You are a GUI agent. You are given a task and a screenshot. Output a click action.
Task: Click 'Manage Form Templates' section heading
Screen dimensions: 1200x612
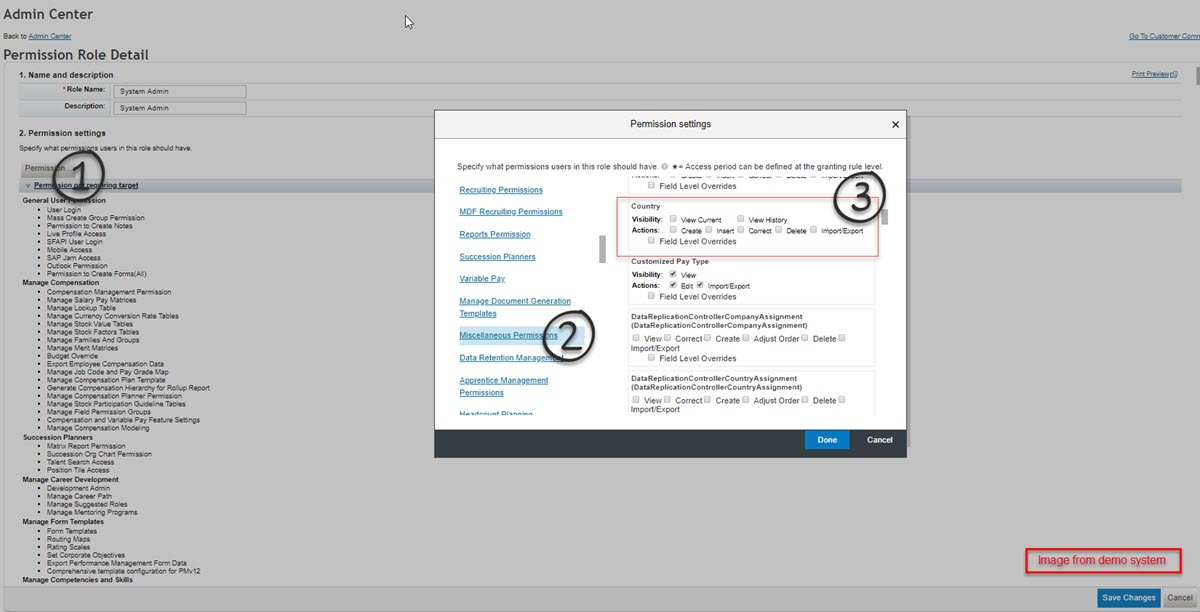pyautogui.click(x=64, y=521)
